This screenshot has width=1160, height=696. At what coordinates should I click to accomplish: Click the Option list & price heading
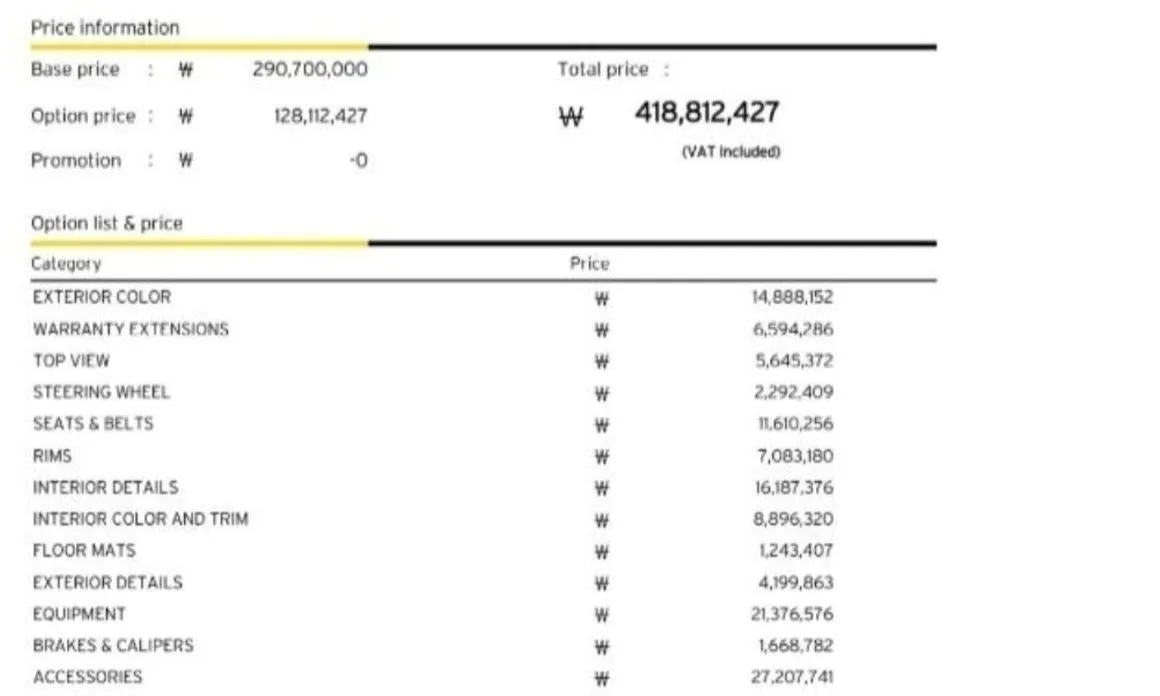tap(107, 223)
